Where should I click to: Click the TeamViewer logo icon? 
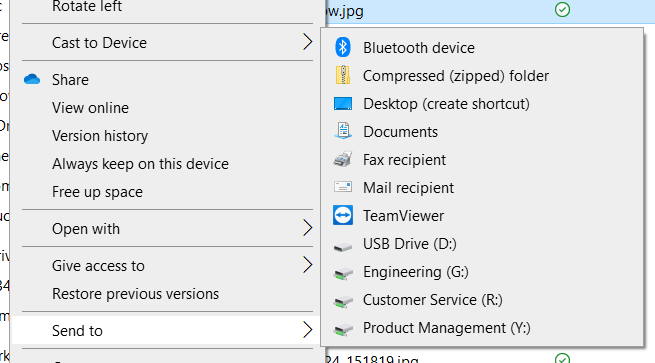click(x=343, y=215)
